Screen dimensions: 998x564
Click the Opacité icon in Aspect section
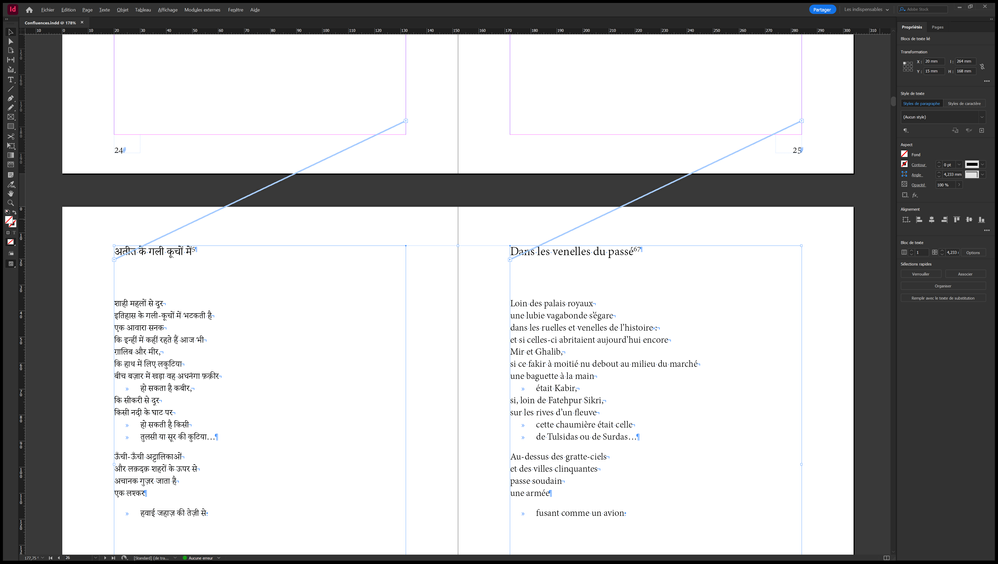904,185
